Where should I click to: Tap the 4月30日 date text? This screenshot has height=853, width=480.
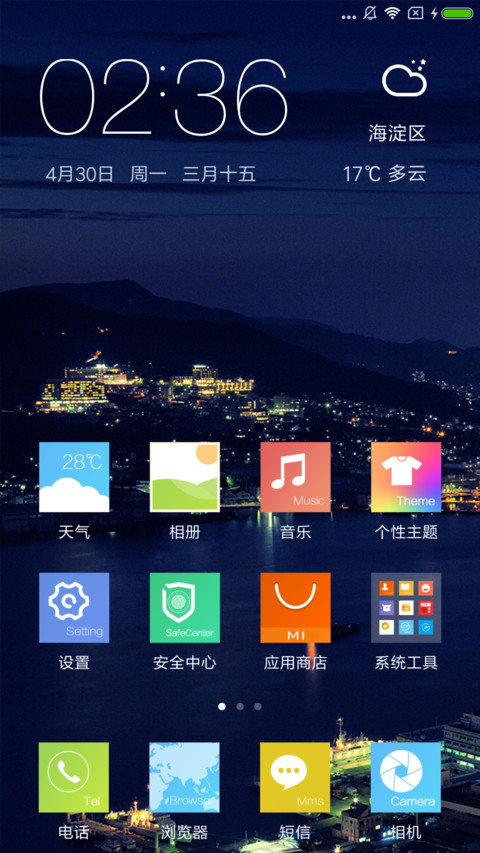point(79,175)
